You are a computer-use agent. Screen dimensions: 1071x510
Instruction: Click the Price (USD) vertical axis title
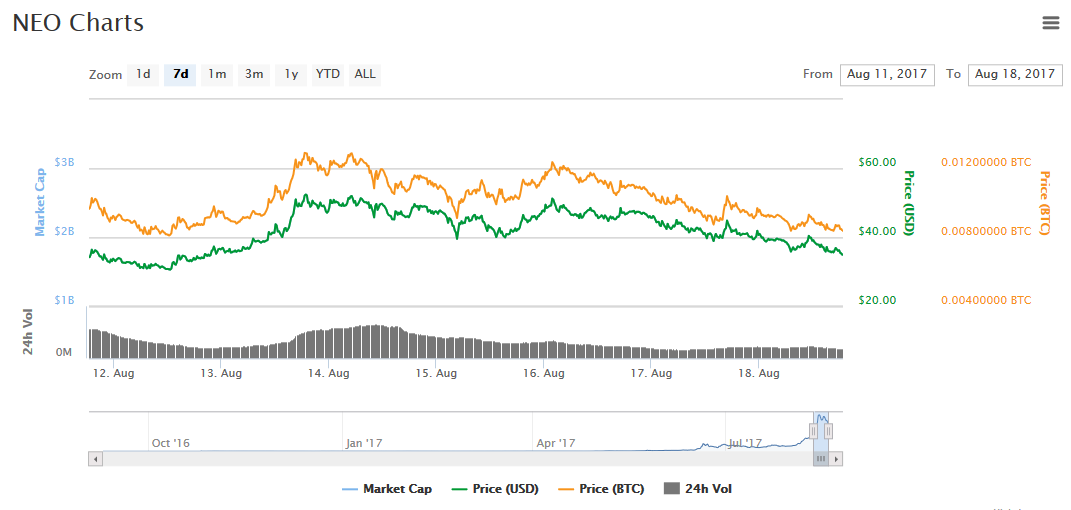(x=909, y=203)
